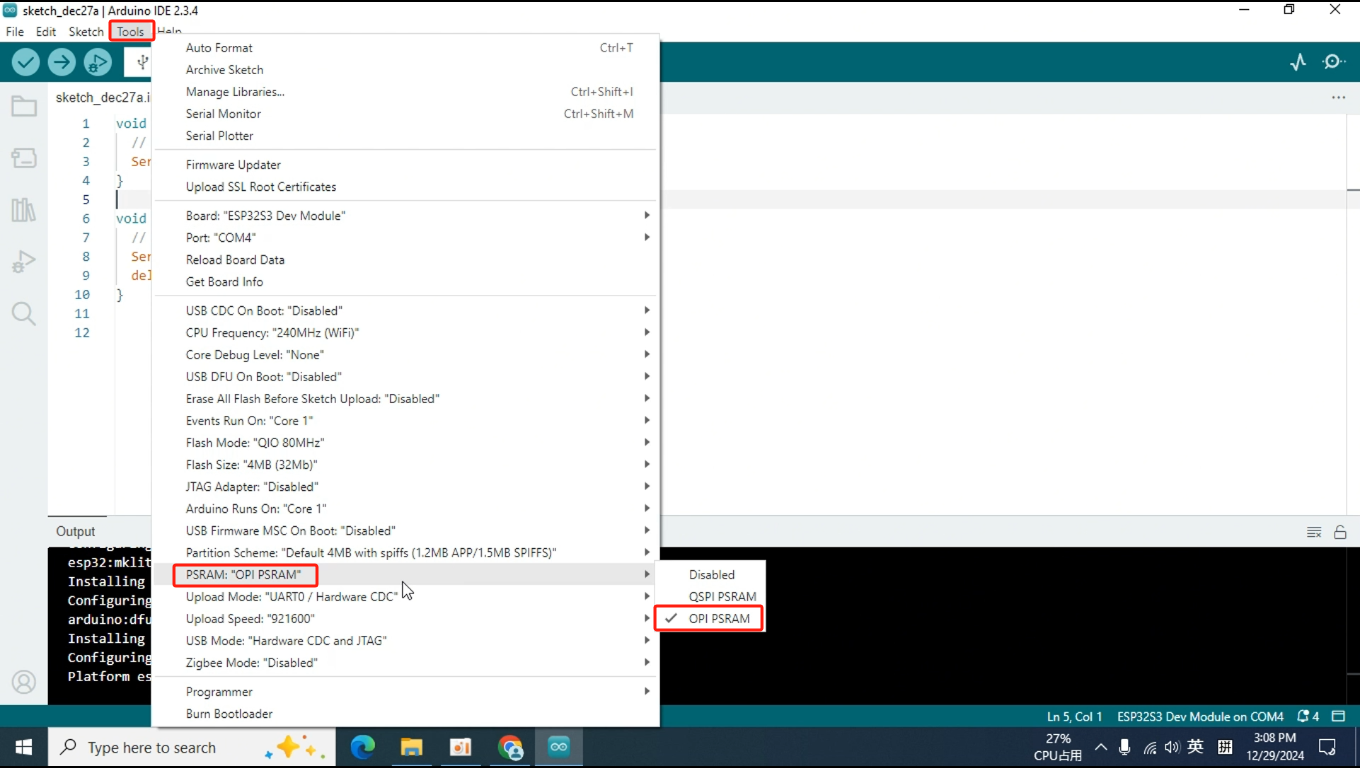The height and width of the screenshot is (768, 1360).
Task: Launch Microsoft Edge from the taskbar
Action: (362, 747)
